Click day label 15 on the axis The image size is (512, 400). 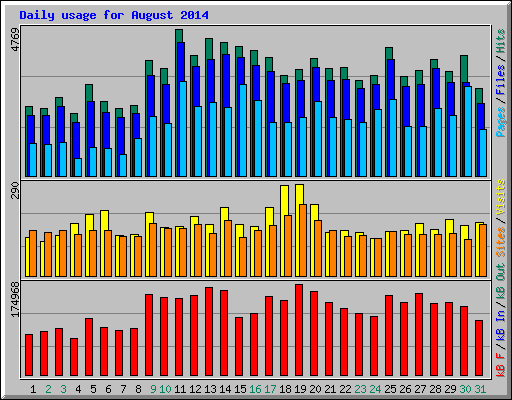(x=240, y=389)
